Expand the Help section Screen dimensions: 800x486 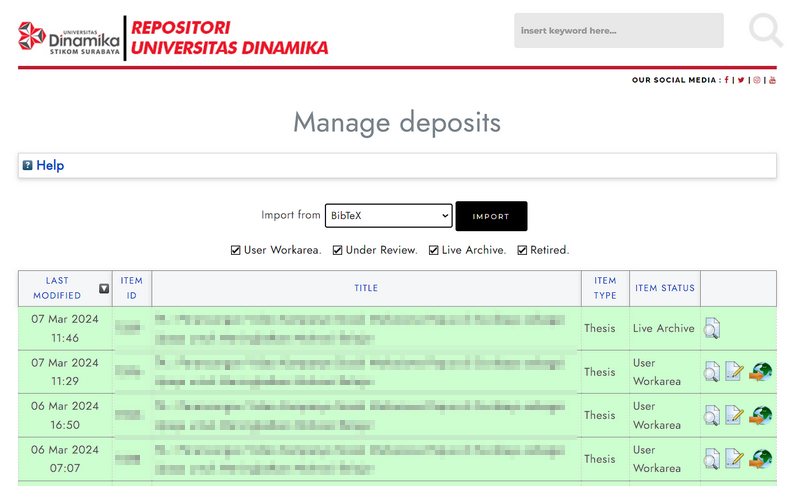click(x=50, y=165)
